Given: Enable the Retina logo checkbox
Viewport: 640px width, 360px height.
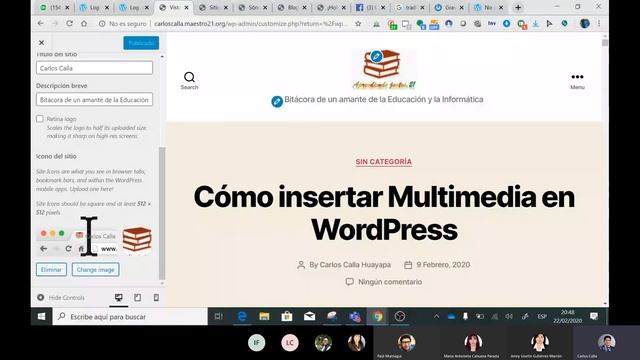Looking at the screenshot, I should tap(40, 119).
